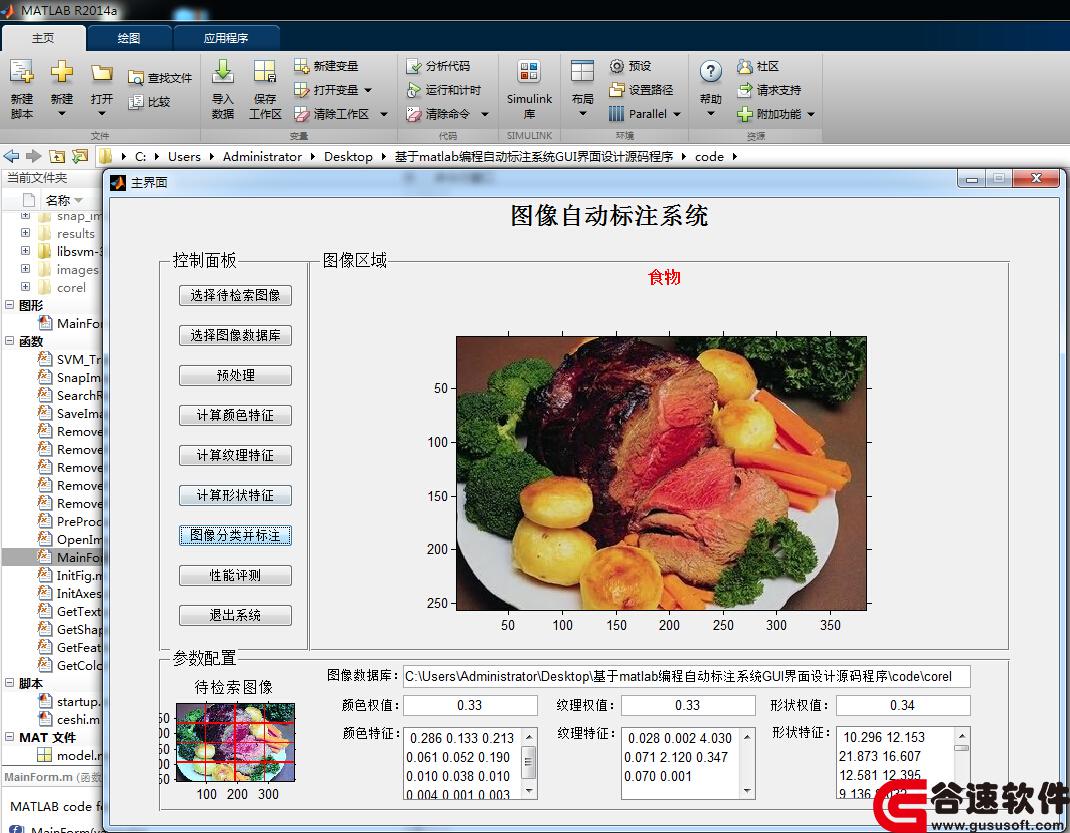The width and height of the screenshot is (1070, 833).
Task: Click the 计算纹理特征 button
Action: [235, 455]
